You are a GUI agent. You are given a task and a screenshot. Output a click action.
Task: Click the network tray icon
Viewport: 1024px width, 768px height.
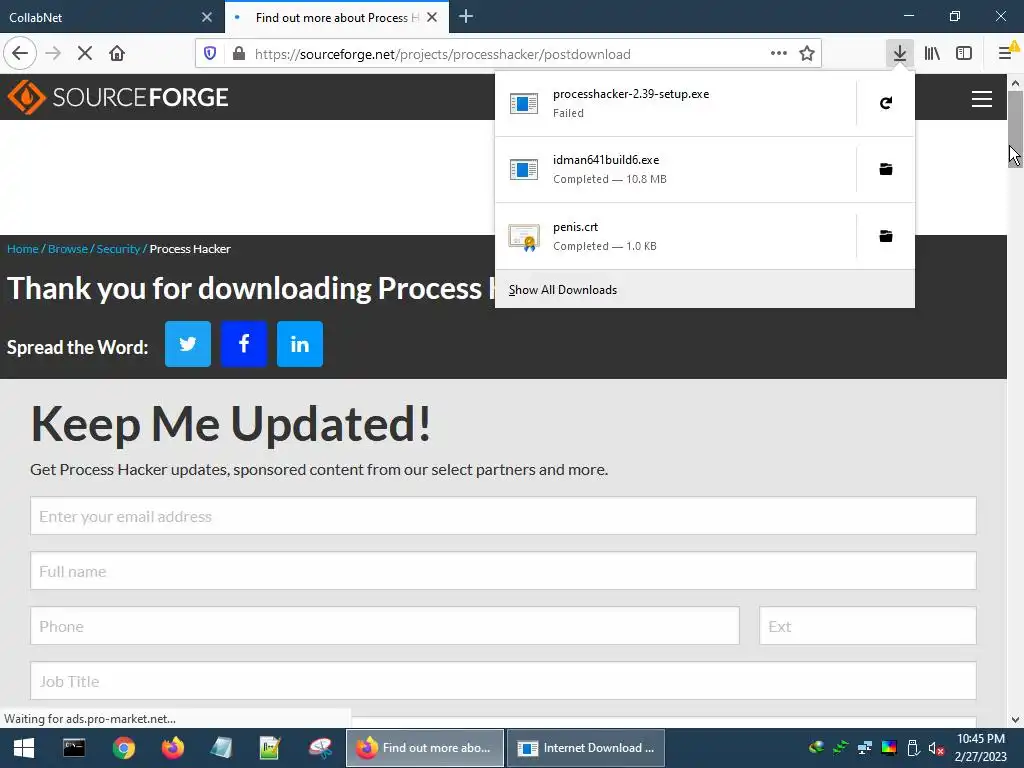tap(865, 748)
